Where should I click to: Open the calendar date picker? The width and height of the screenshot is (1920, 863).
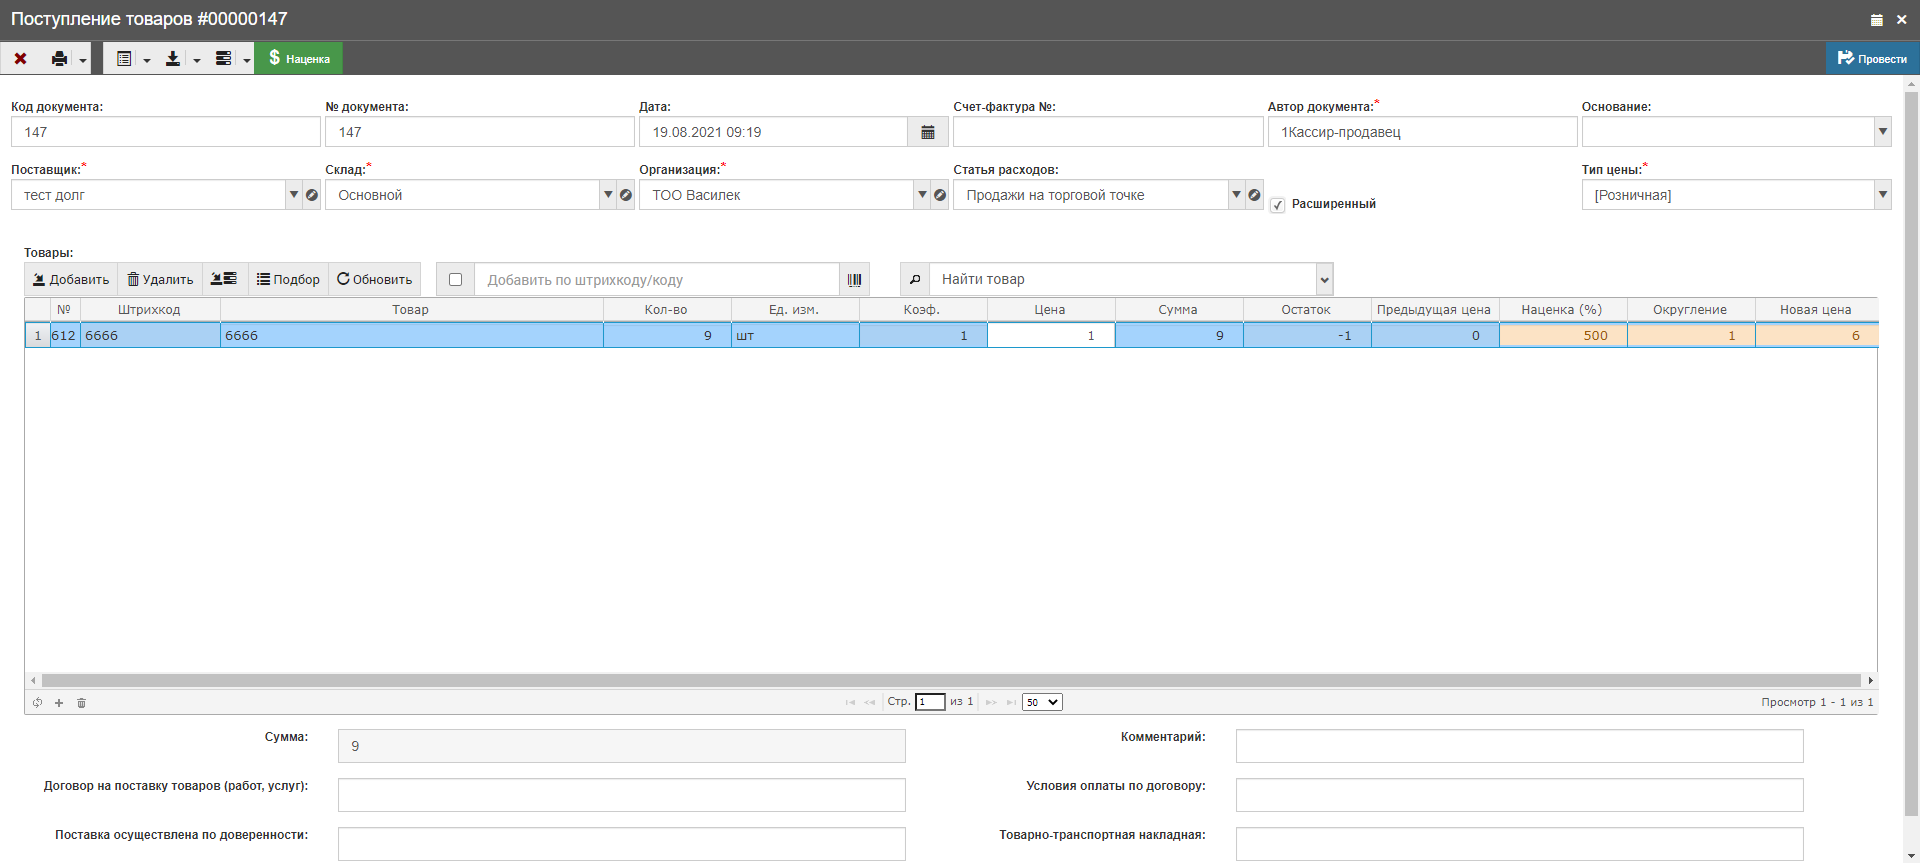point(927,132)
